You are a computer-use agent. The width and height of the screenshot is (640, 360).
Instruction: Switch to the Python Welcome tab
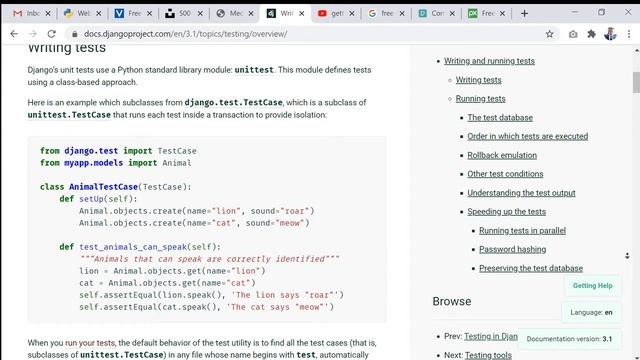point(78,13)
